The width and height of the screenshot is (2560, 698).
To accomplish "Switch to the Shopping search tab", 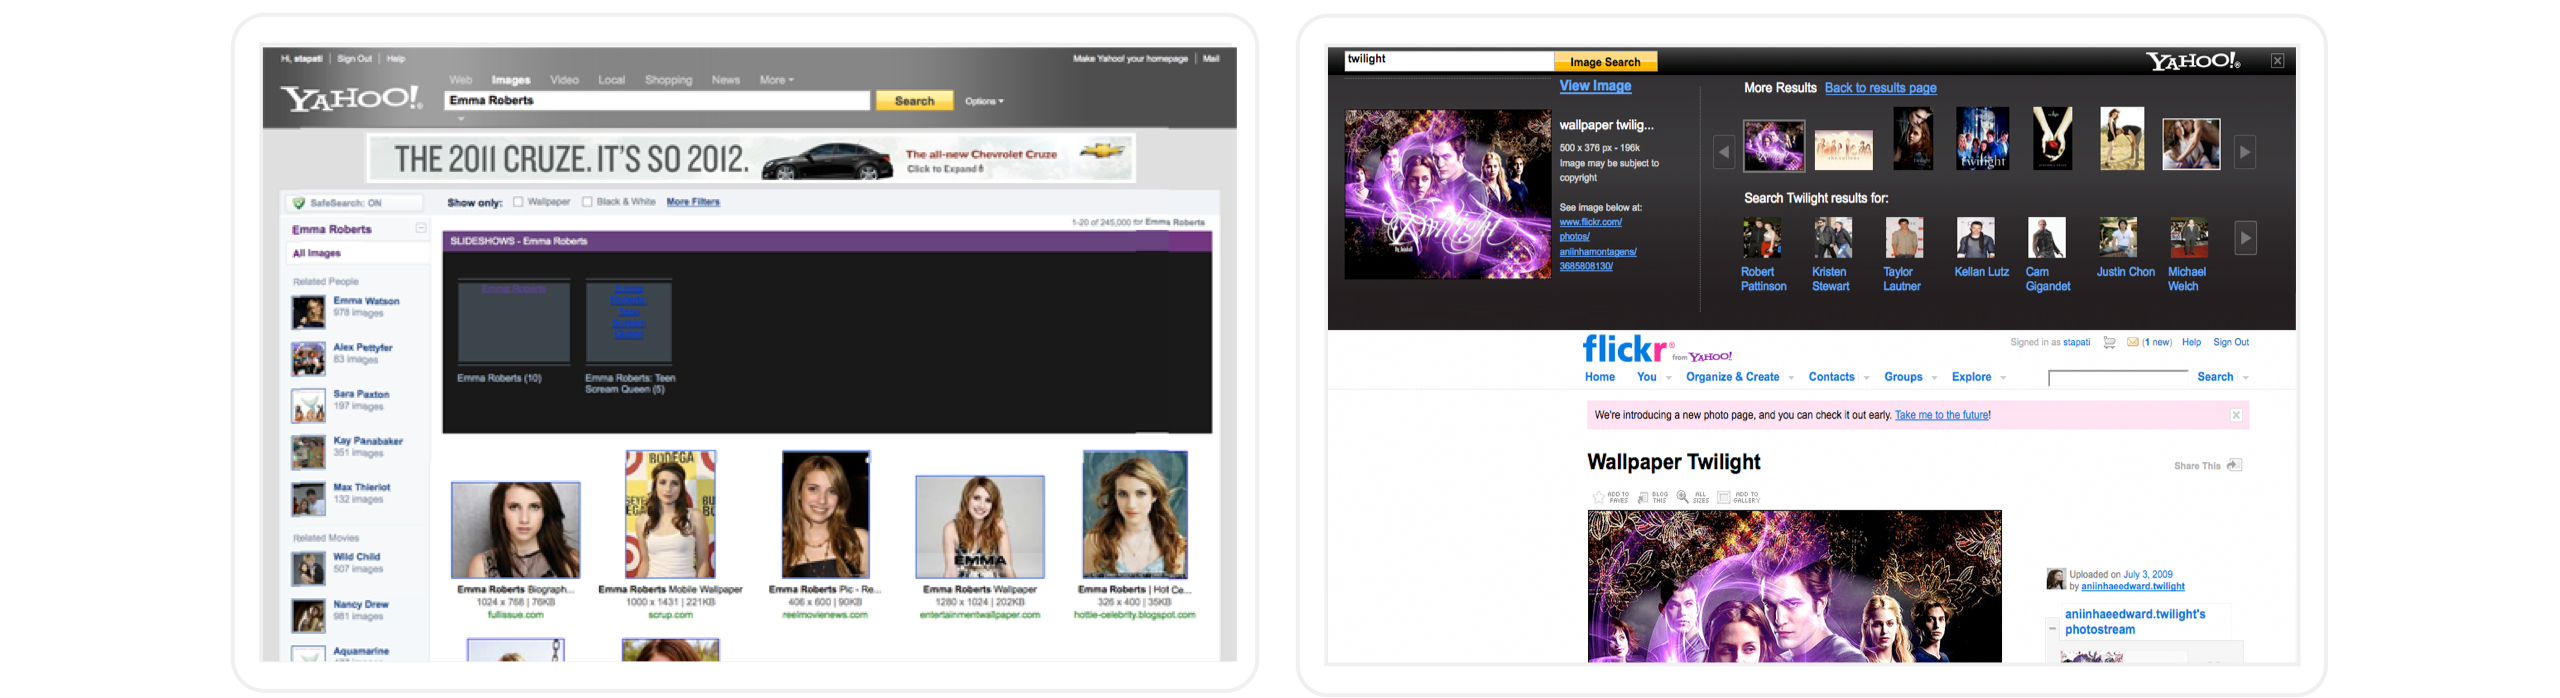I will click(x=668, y=80).
